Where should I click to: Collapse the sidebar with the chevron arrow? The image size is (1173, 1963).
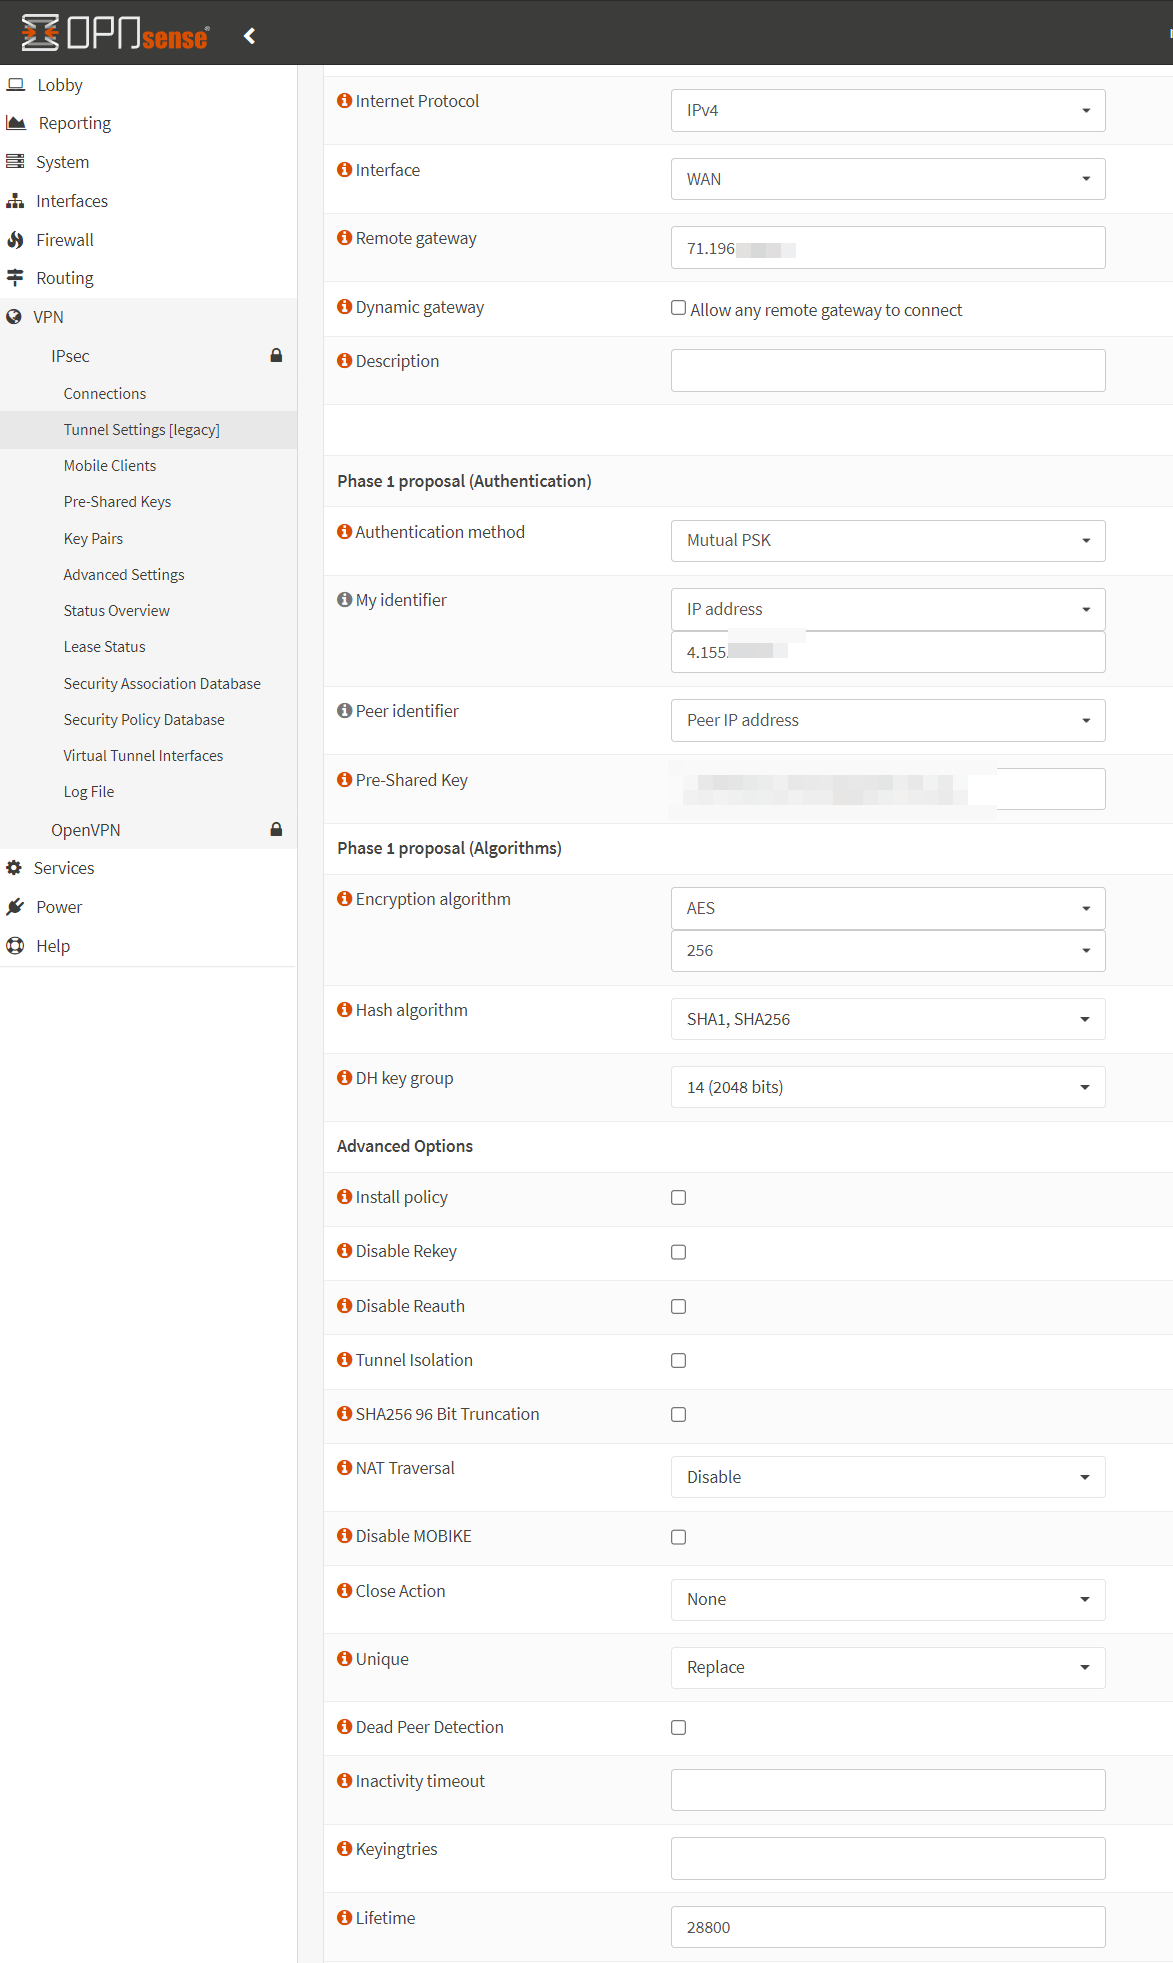(x=249, y=36)
